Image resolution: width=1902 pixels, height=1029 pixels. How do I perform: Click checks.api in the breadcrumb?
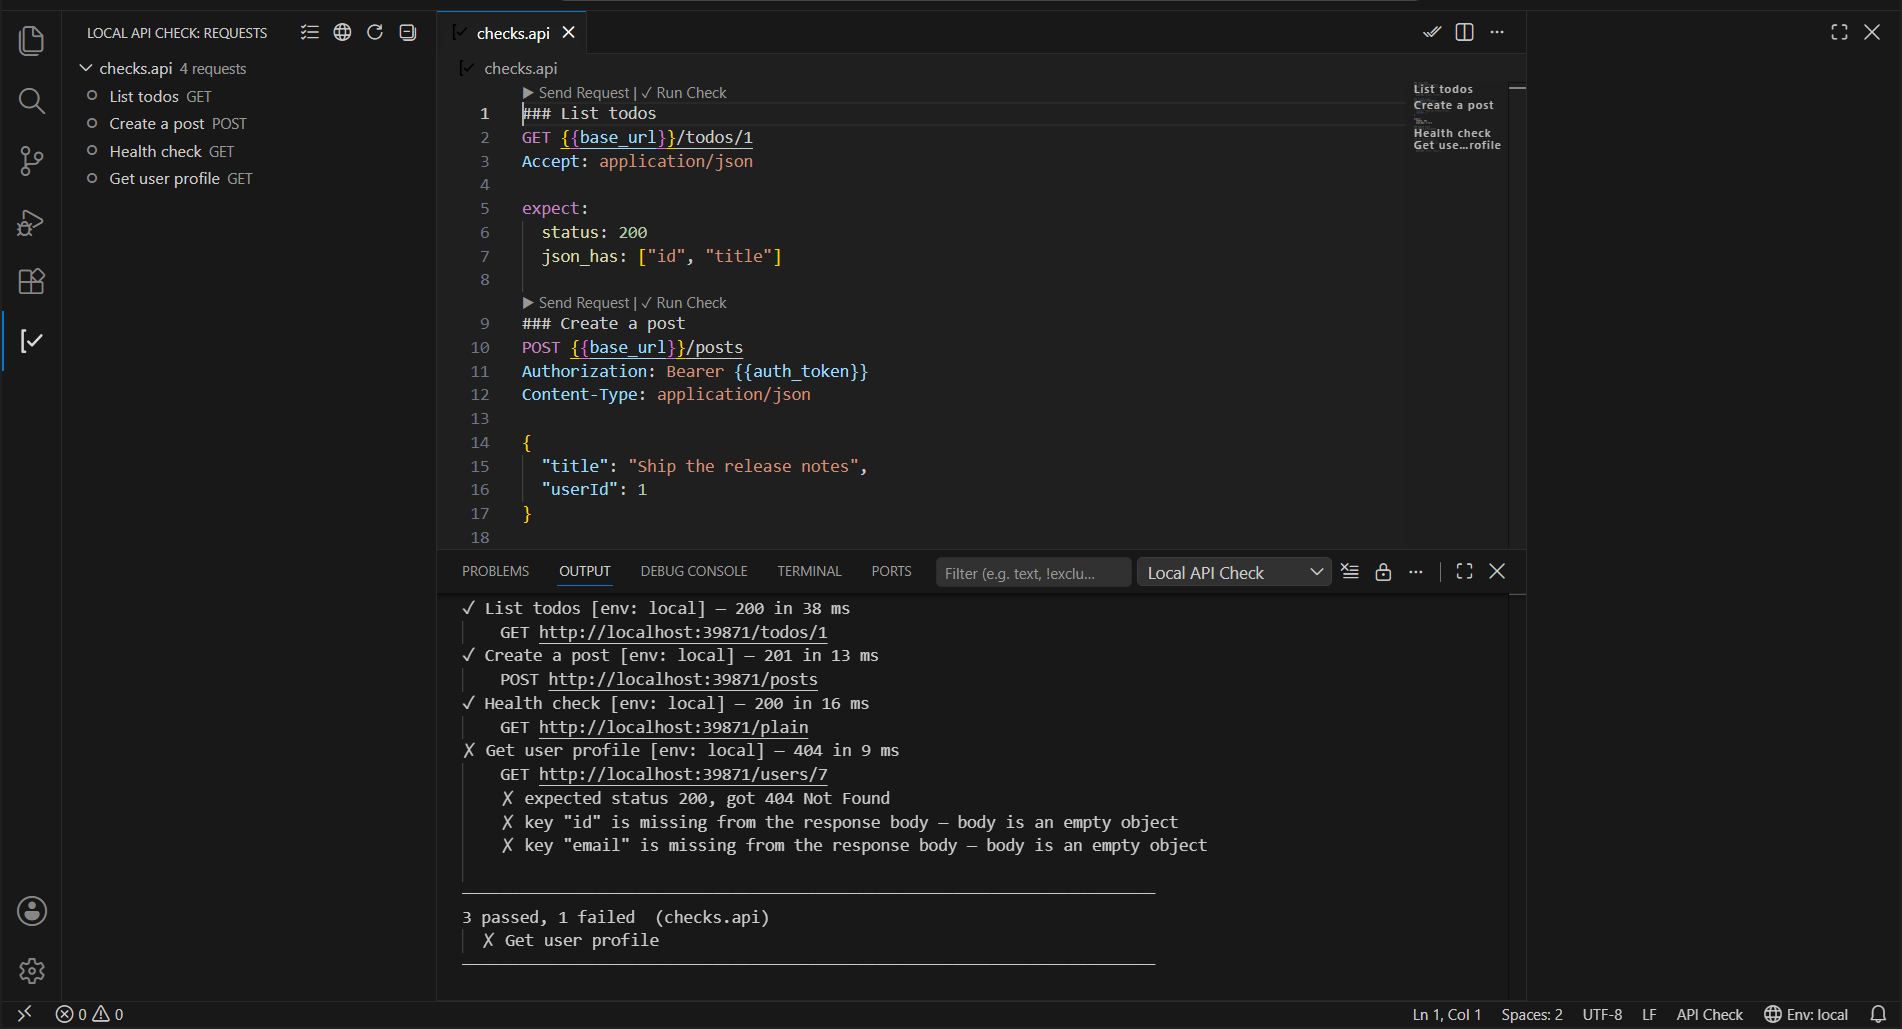click(520, 68)
